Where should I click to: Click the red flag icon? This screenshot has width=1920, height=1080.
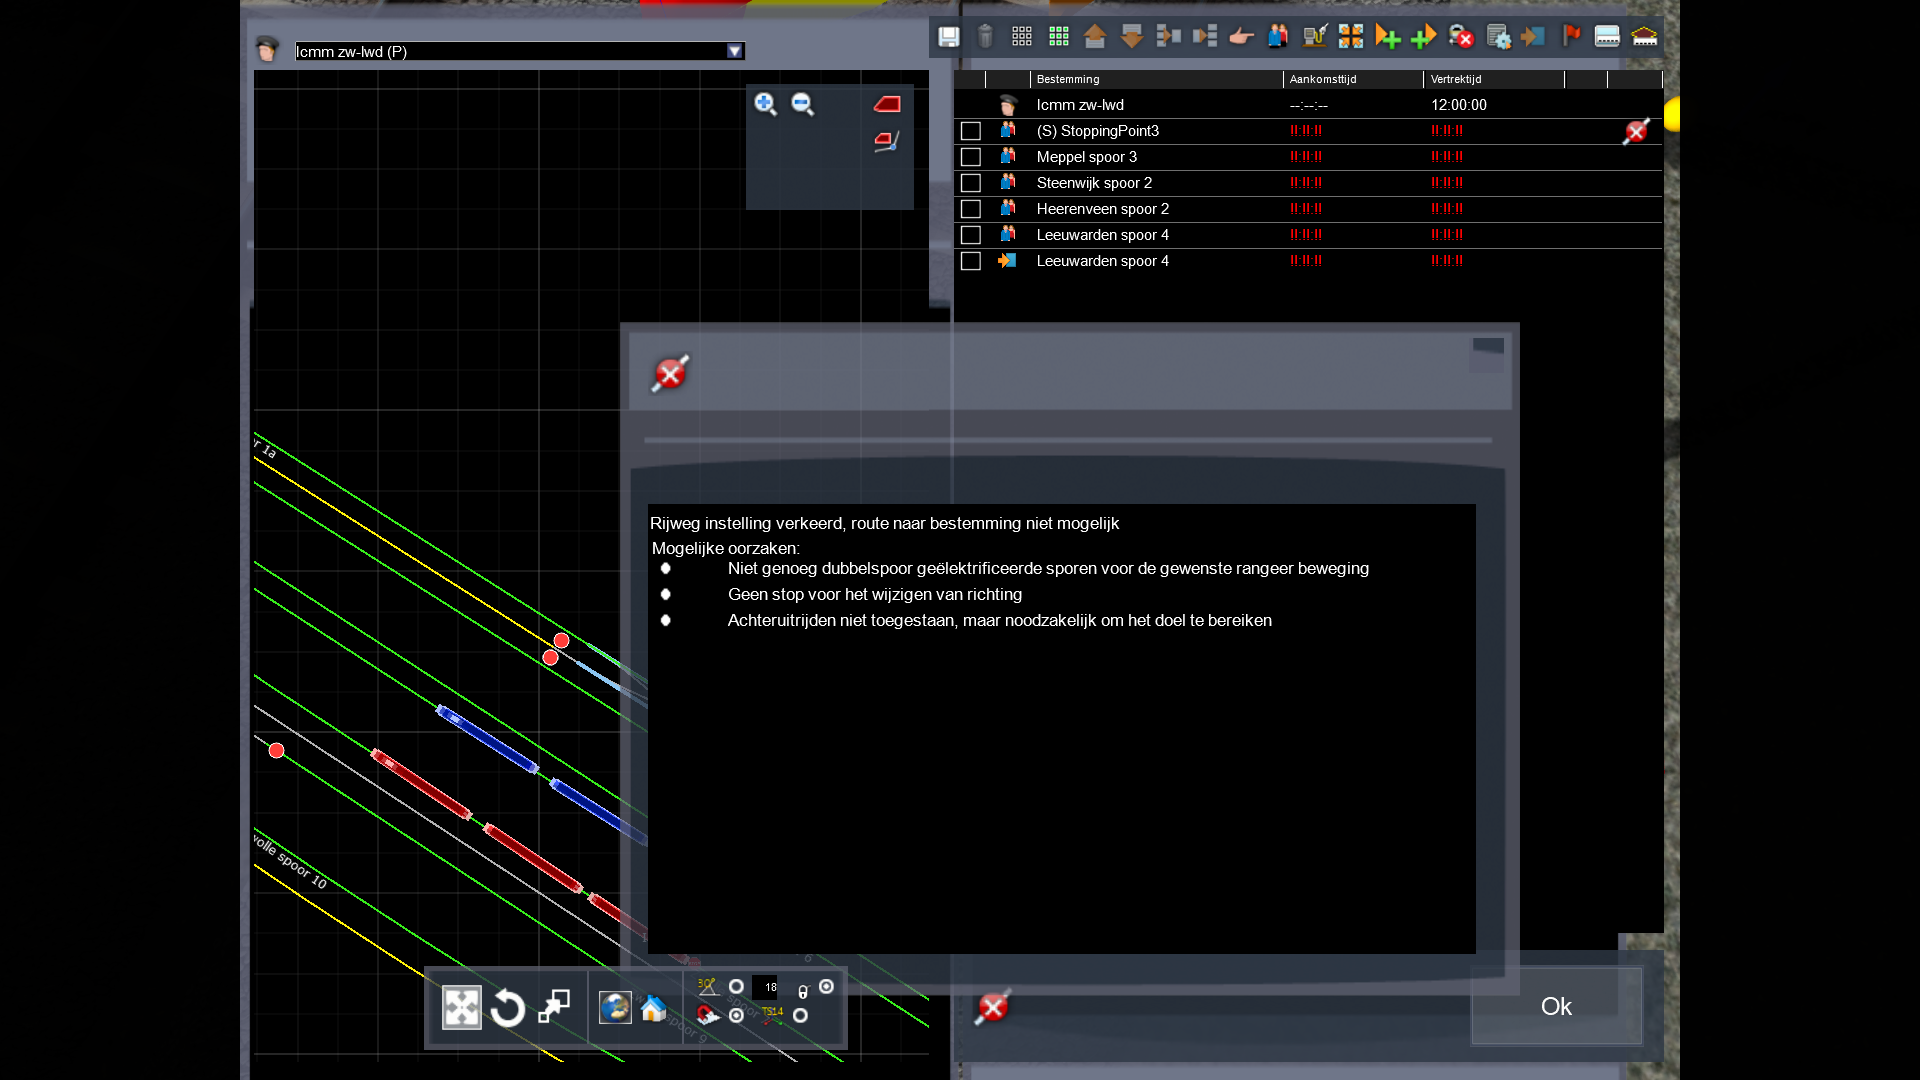pyautogui.click(x=1571, y=37)
